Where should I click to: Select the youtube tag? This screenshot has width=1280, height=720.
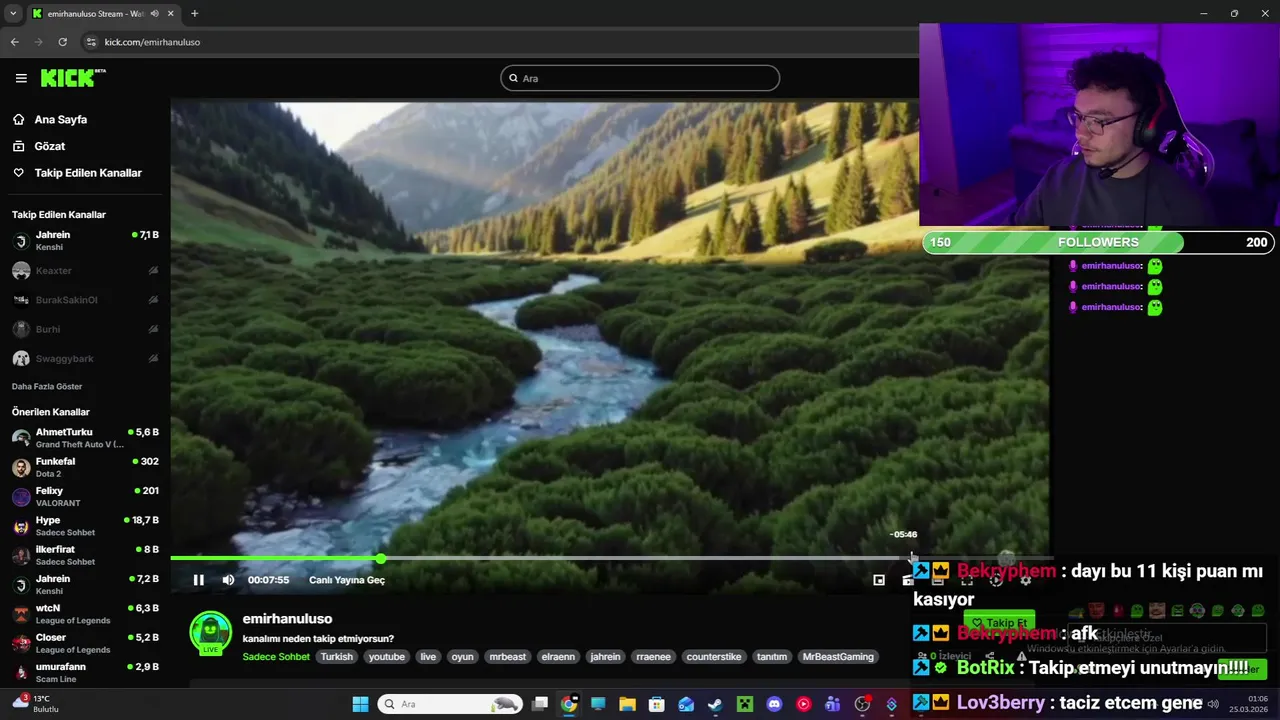coord(386,657)
